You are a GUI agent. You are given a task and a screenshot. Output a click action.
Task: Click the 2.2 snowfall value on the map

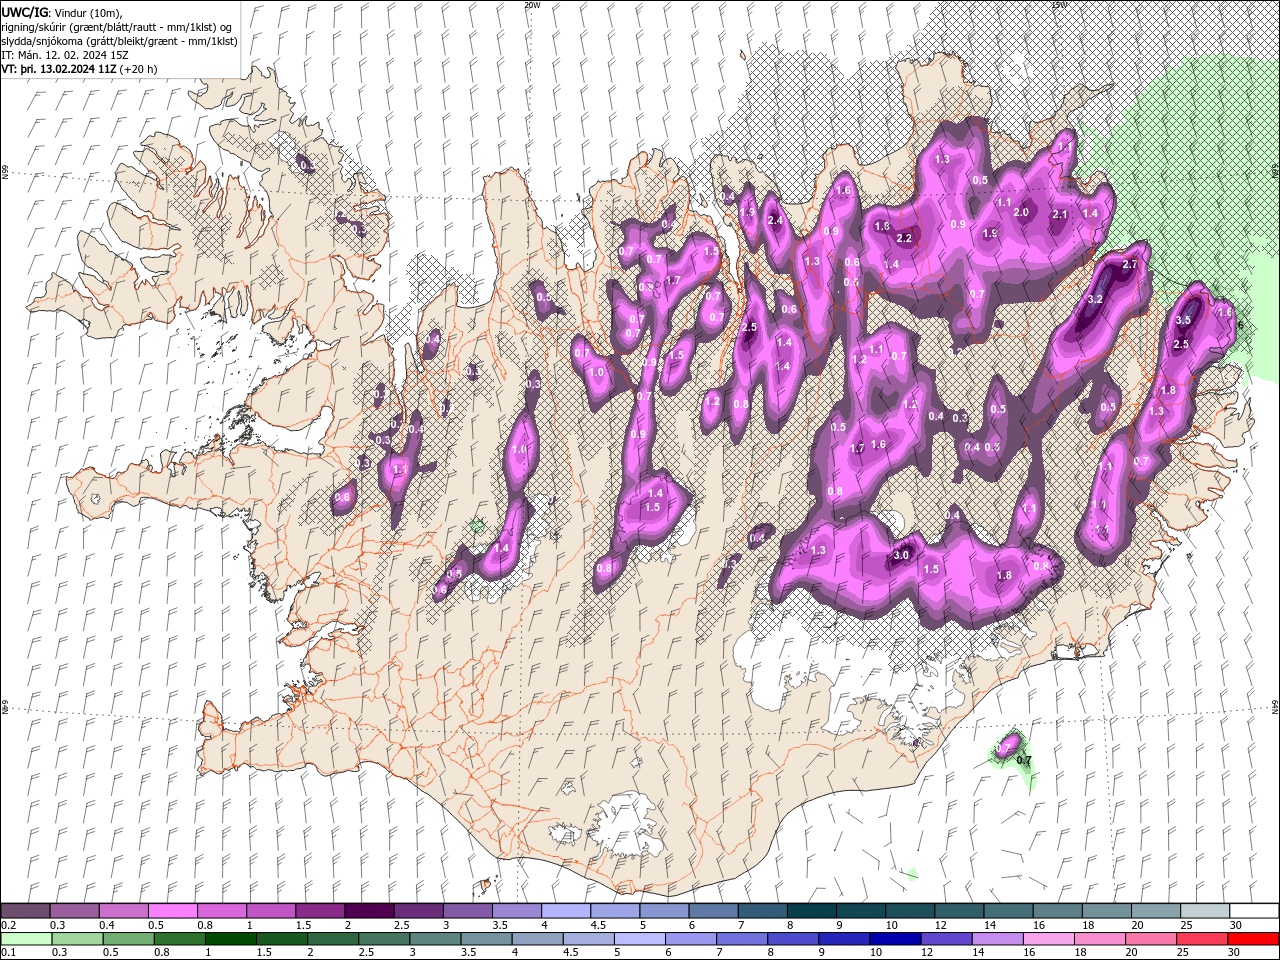pyautogui.click(x=904, y=238)
